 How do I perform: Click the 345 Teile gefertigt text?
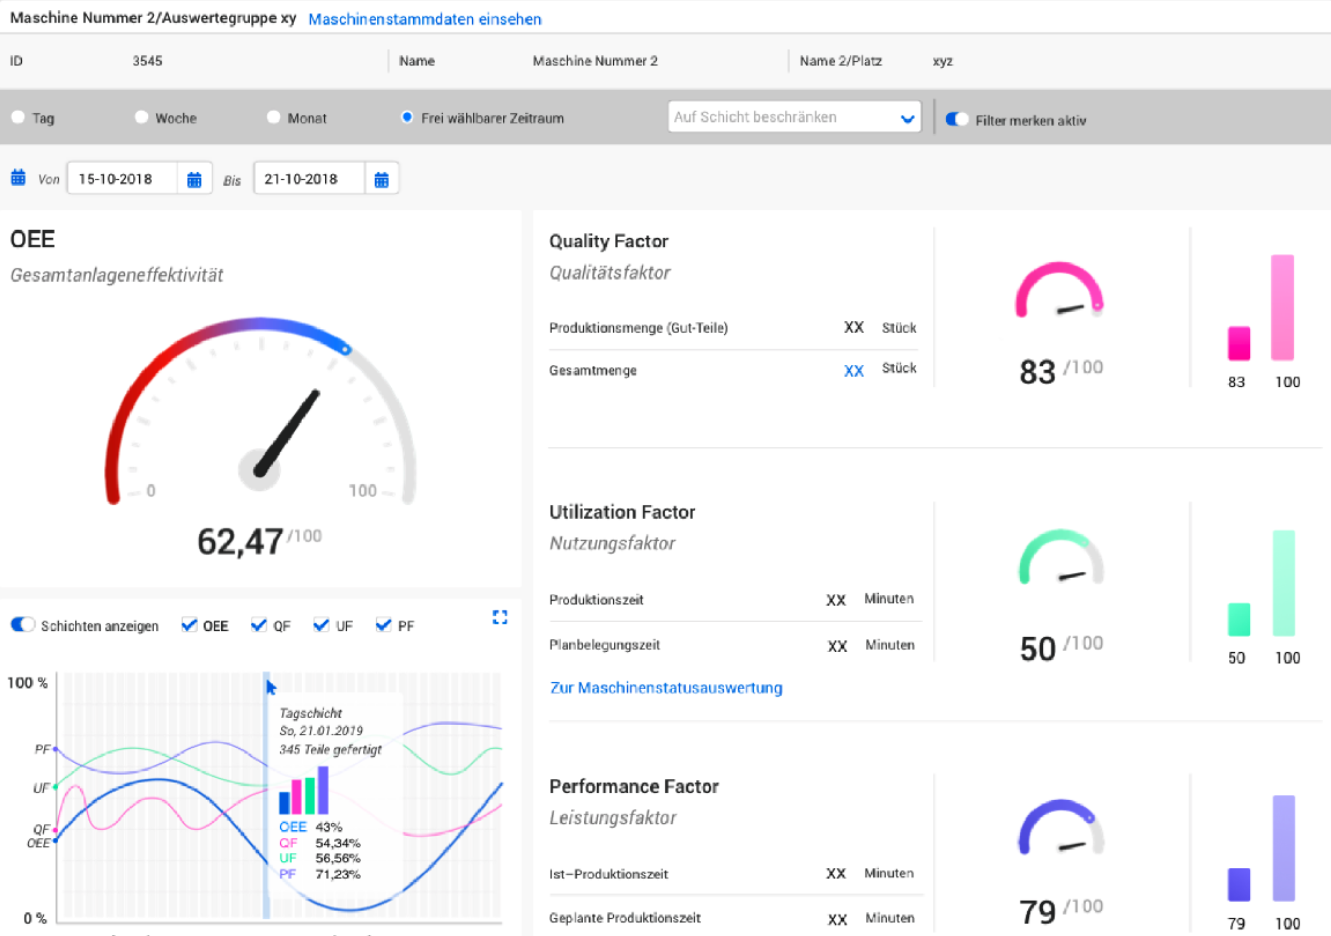click(x=330, y=749)
